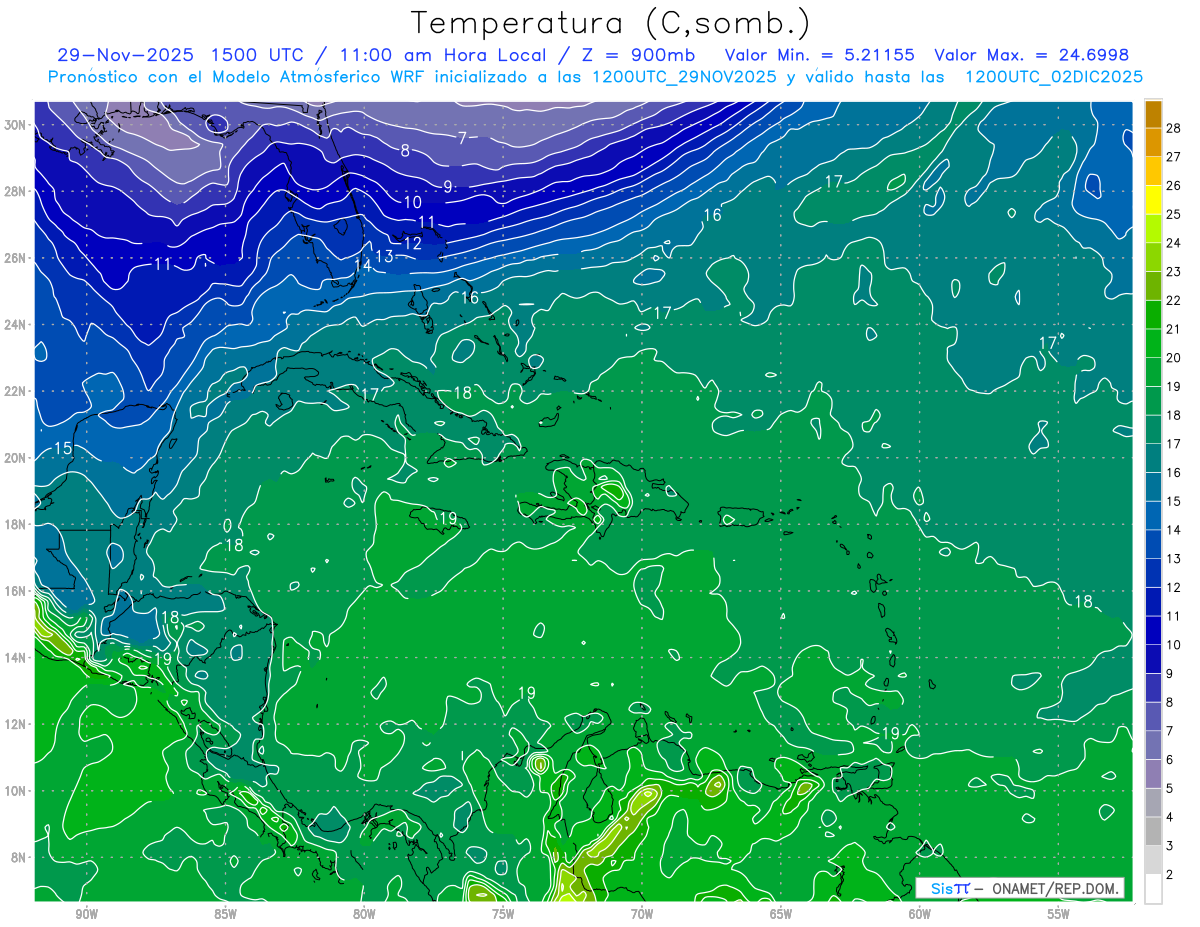Click the '14' contour label near Florida

tap(362, 265)
